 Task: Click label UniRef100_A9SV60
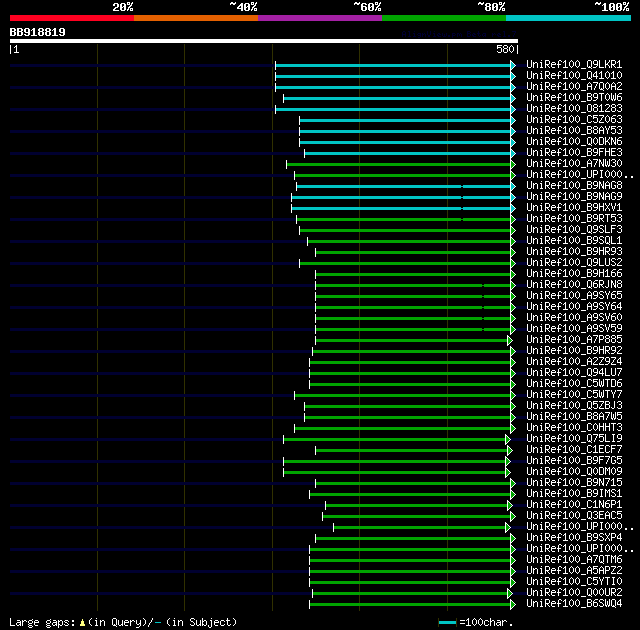pyautogui.click(x=574, y=318)
